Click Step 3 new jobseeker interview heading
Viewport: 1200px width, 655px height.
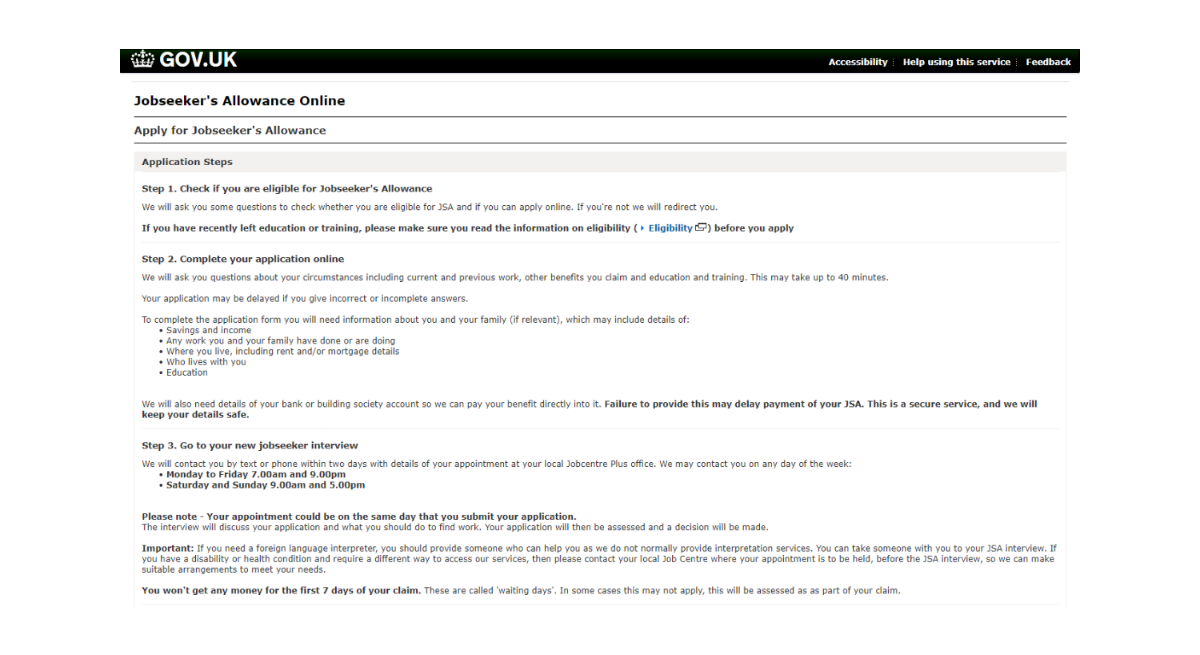click(250, 445)
